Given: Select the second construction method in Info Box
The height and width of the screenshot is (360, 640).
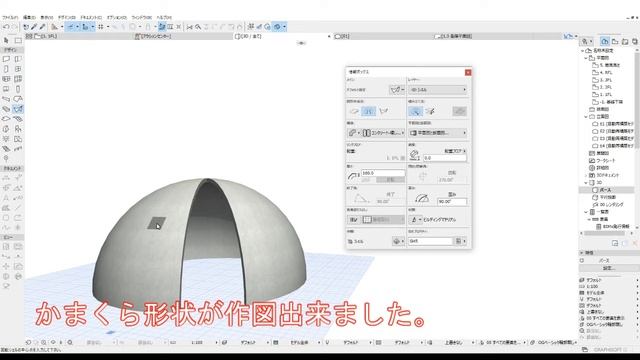Looking at the screenshot, I should 430,111.
